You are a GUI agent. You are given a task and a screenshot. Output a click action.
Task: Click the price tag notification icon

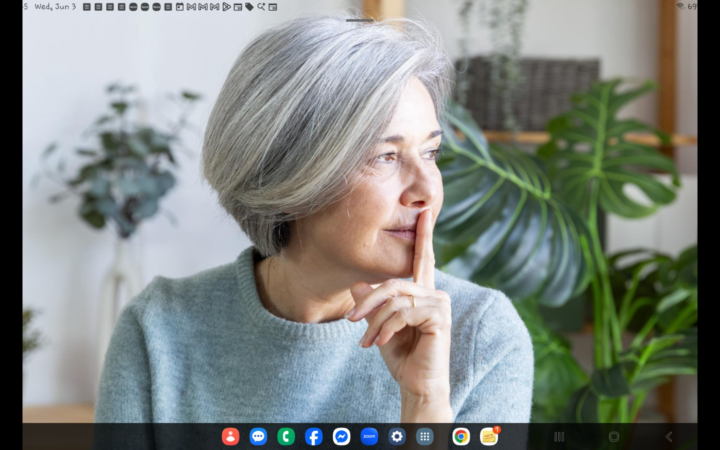249,7
